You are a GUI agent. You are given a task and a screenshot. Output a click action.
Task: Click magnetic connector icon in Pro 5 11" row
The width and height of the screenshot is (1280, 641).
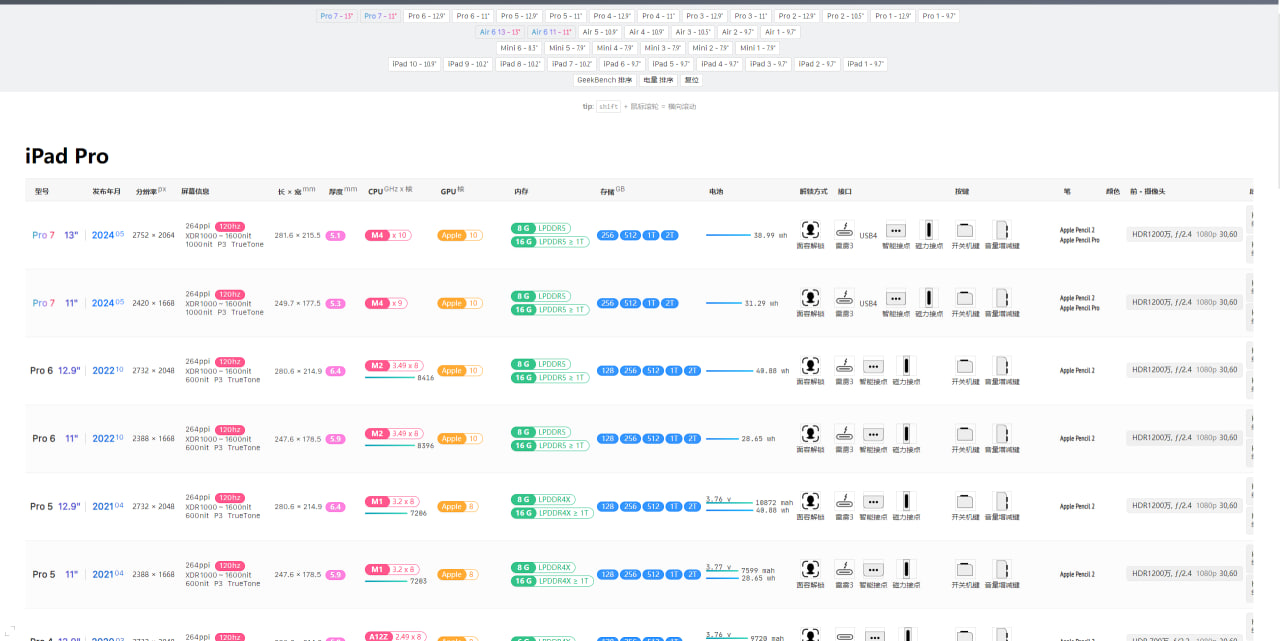[906, 569]
